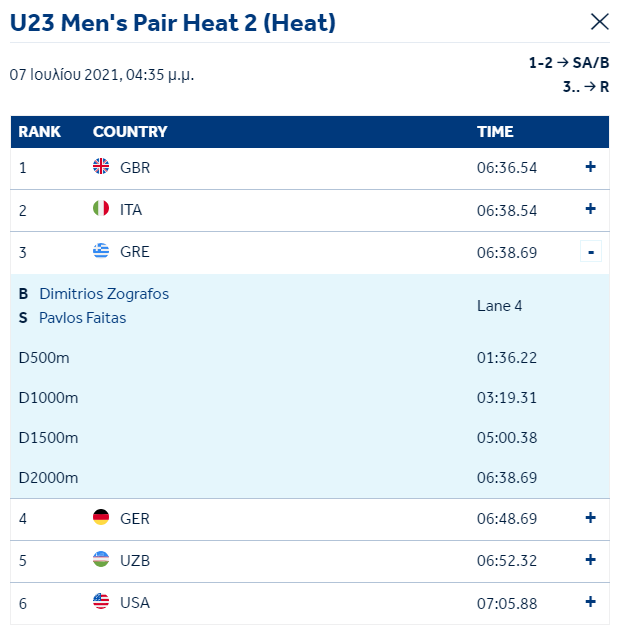The width and height of the screenshot is (618, 629).
Task: Click the Italy flag icon
Action: pos(101,208)
